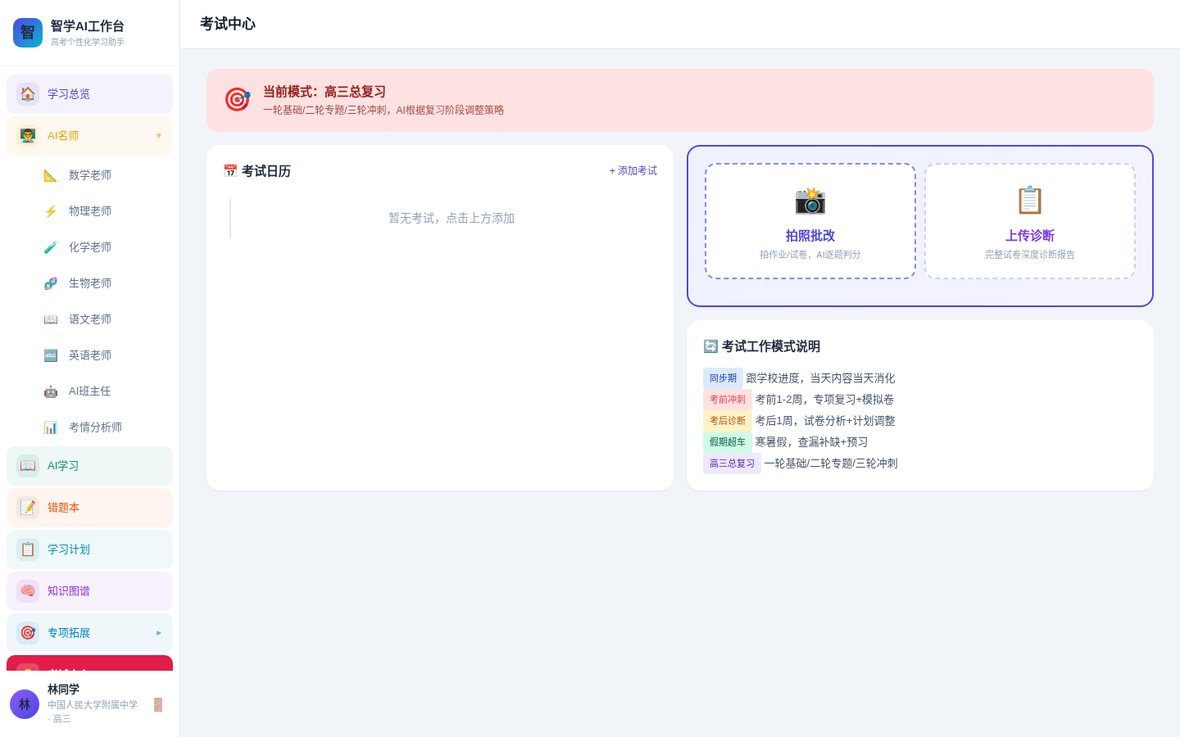Open the AI学习 section
Screen dimensions: 1180x737
coord(90,465)
